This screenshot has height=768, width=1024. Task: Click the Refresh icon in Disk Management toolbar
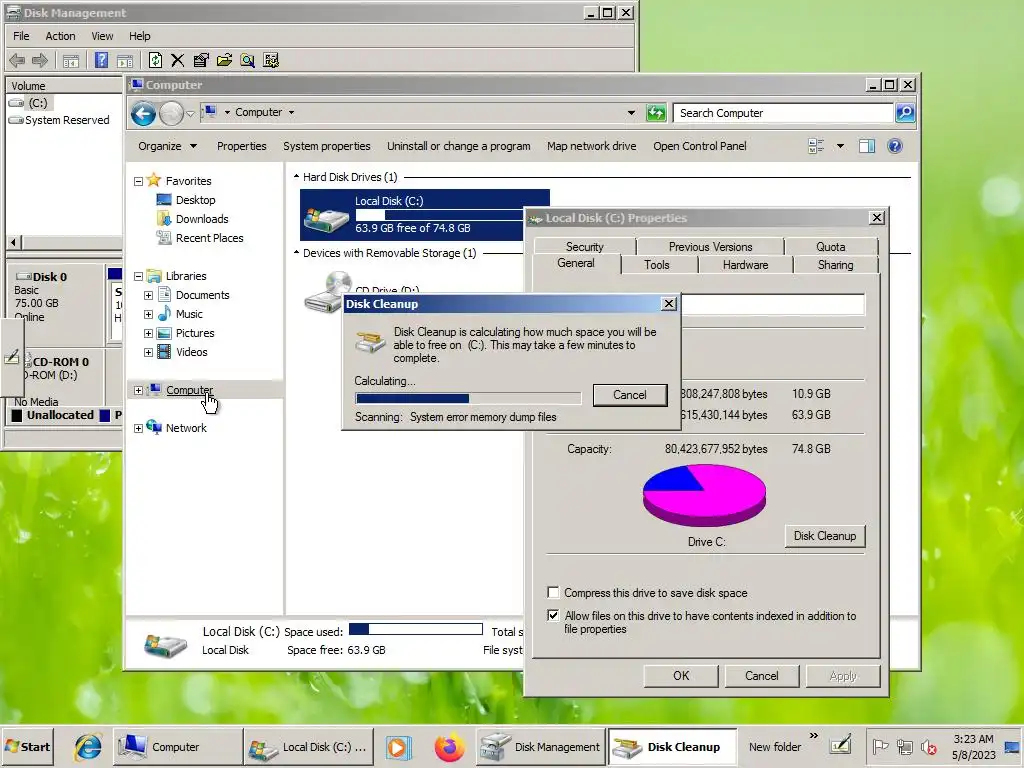coord(155,60)
